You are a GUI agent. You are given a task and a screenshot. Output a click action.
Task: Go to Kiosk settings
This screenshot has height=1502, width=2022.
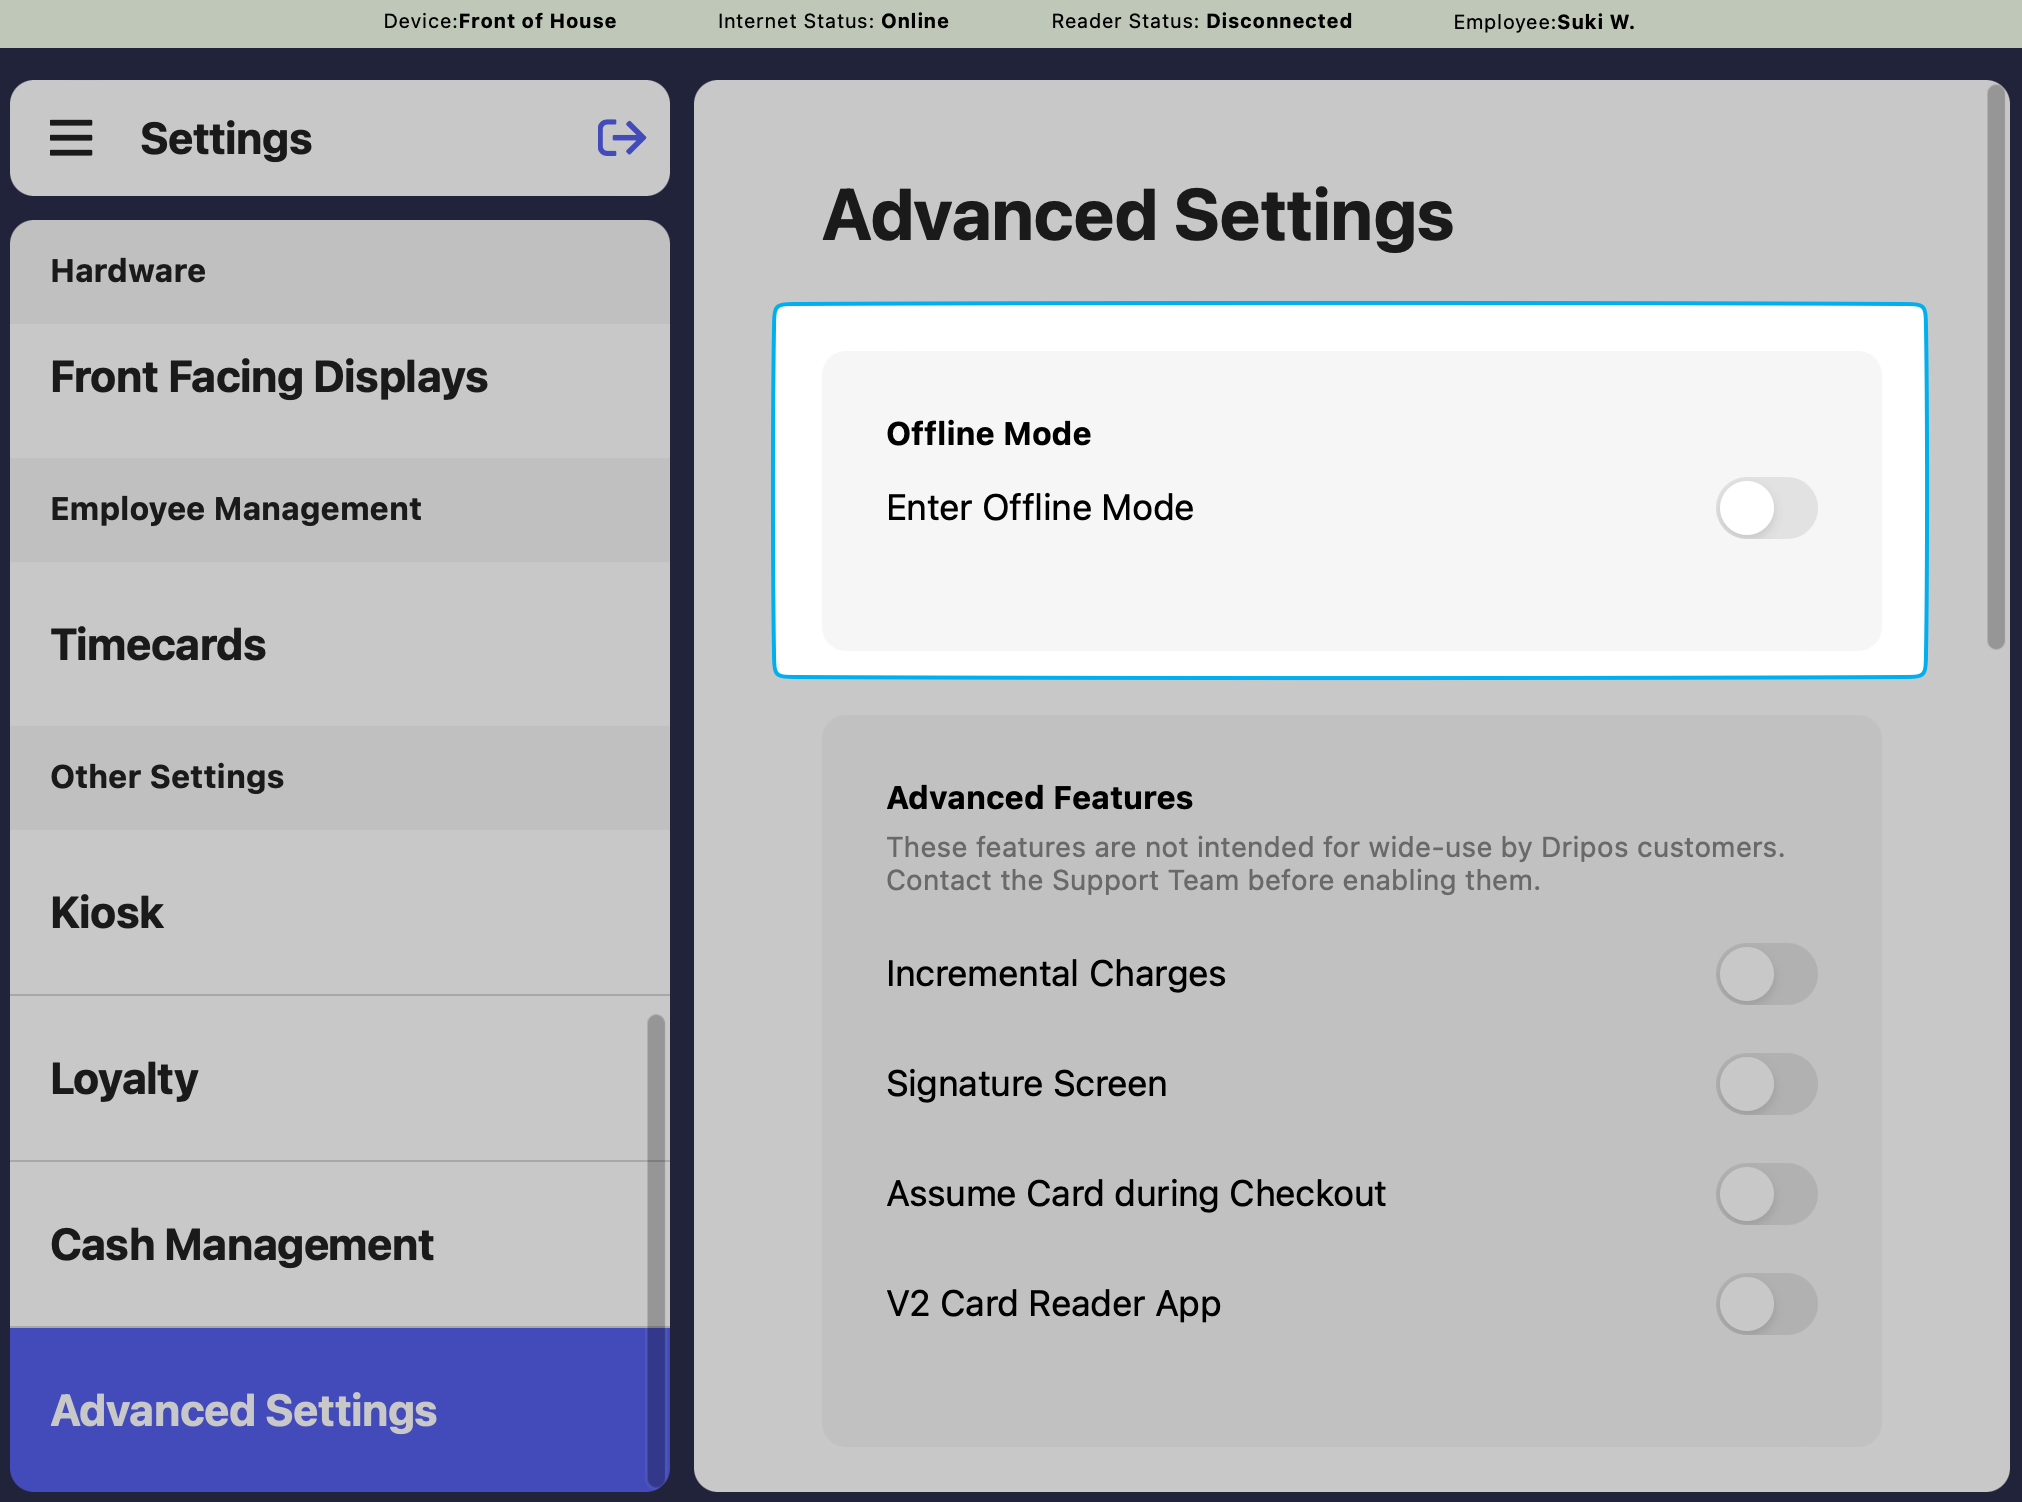tap(107, 913)
